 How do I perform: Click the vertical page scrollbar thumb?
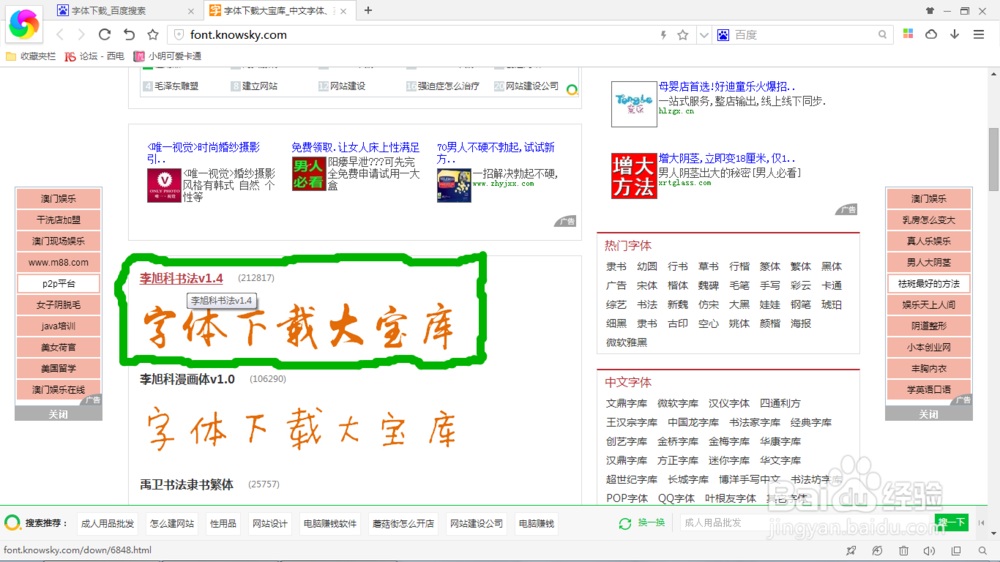pos(994,159)
